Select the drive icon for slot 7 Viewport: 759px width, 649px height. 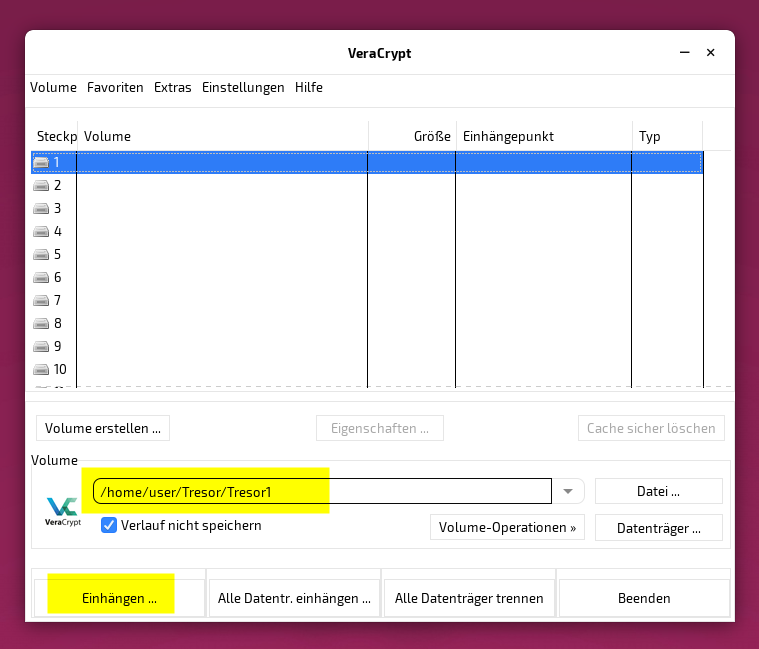(x=41, y=301)
